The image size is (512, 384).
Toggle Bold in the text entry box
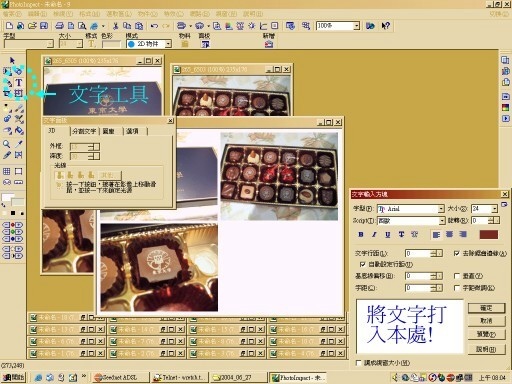(x=361, y=234)
